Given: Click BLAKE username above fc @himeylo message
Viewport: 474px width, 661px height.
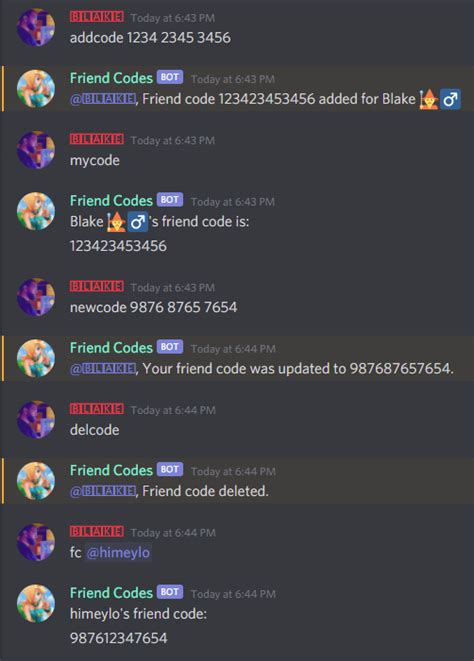Looking at the screenshot, I should point(97,531).
